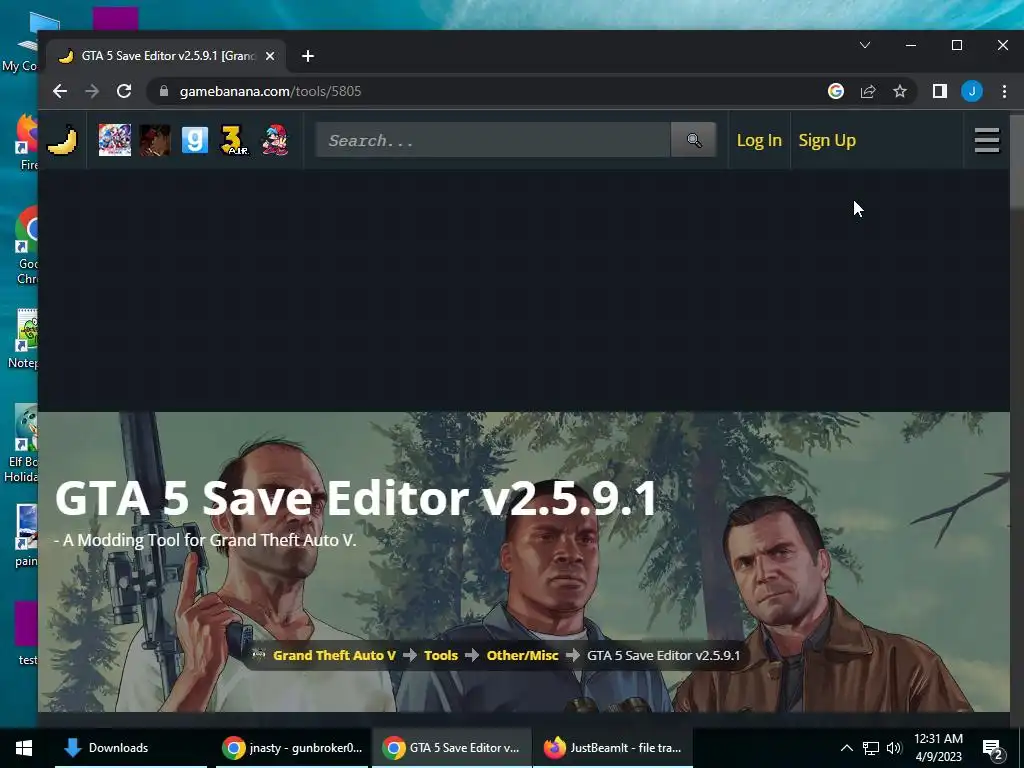The width and height of the screenshot is (1024, 768).
Task: Open the Tools breadcrumb link
Action: click(441, 656)
